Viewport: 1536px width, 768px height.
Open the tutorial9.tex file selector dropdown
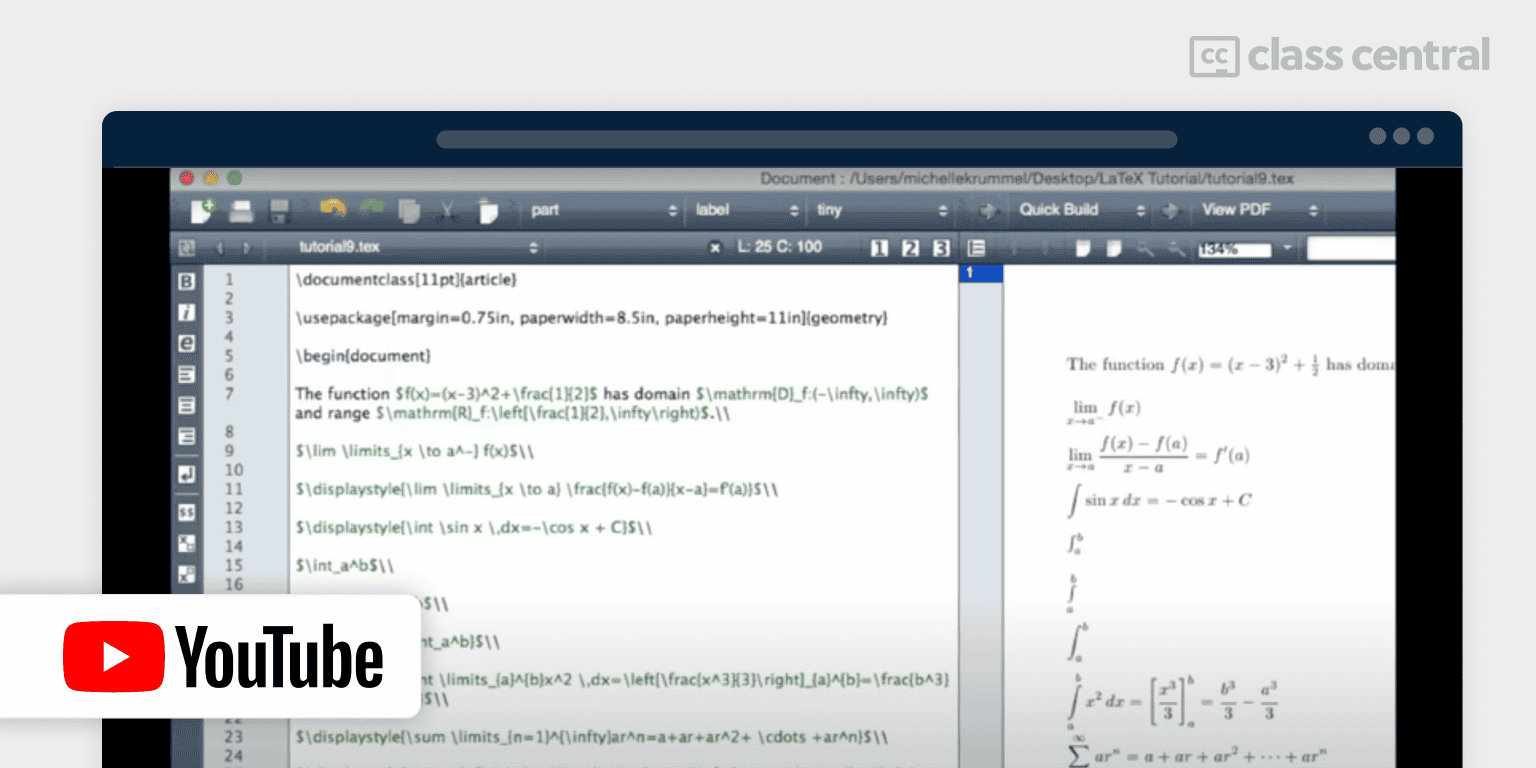(x=418, y=247)
